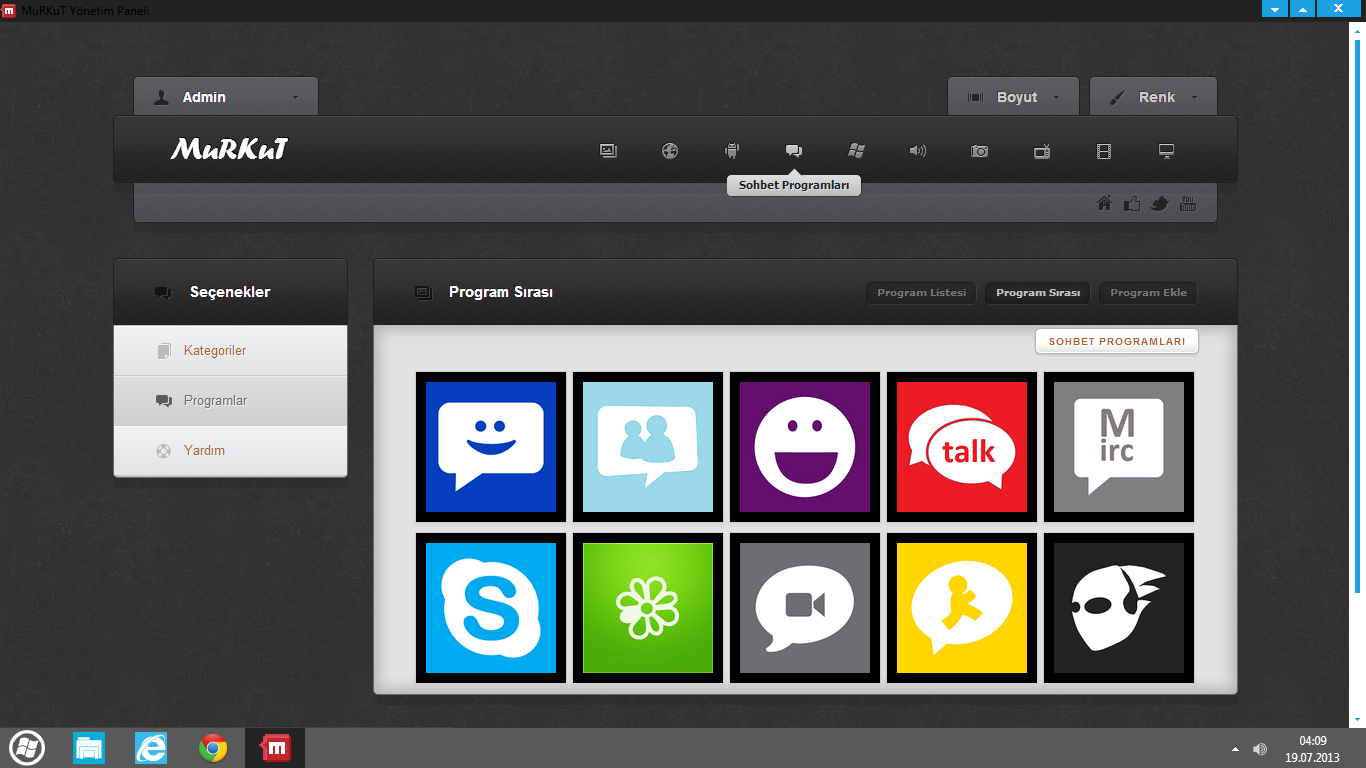Select the purple Yahoo smiley tile
This screenshot has height=768, width=1366.
pos(805,447)
